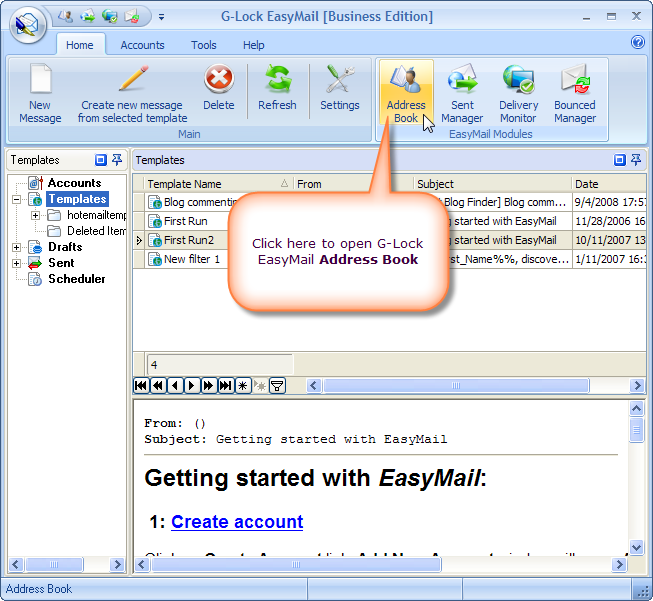Image resolution: width=653 pixels, height=601 pixels.
Task: Click the record count field showing 4
Action: (220, 365)
